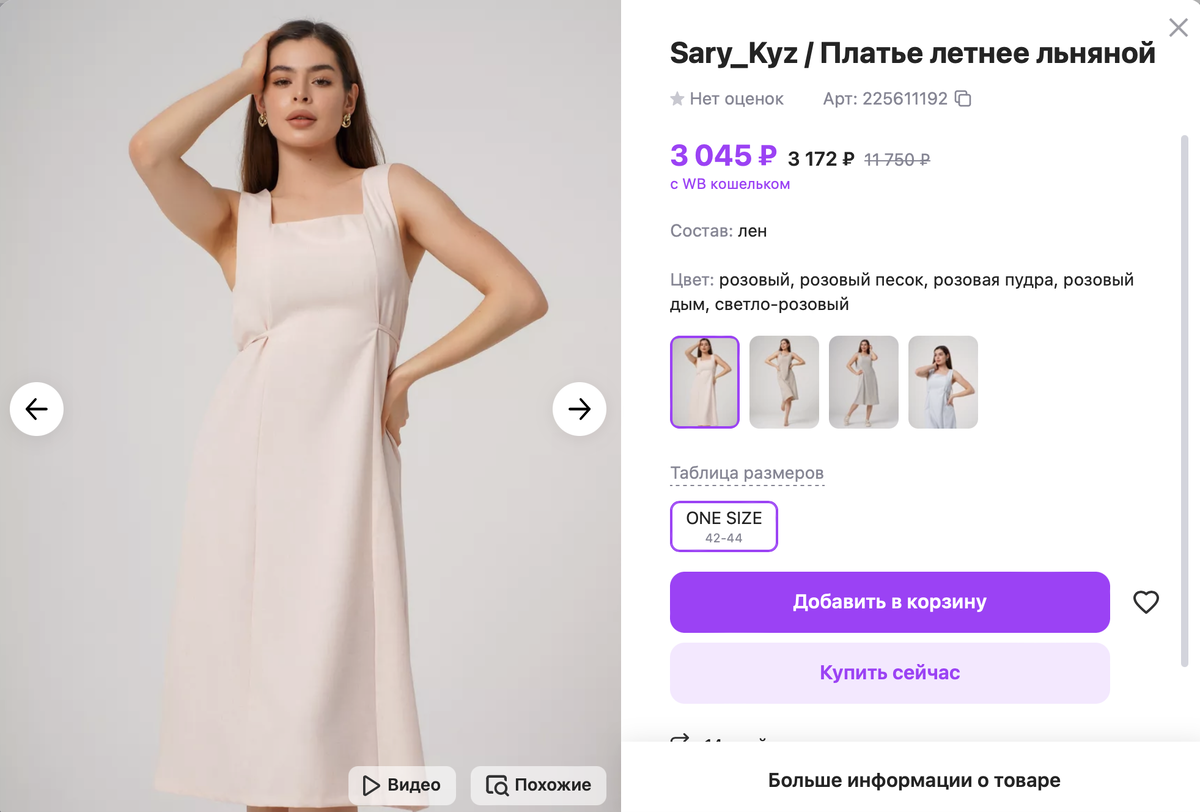Go to the previous product photo
The height and width of the screenshot is (812, 1200).
[x=37, y=409]
